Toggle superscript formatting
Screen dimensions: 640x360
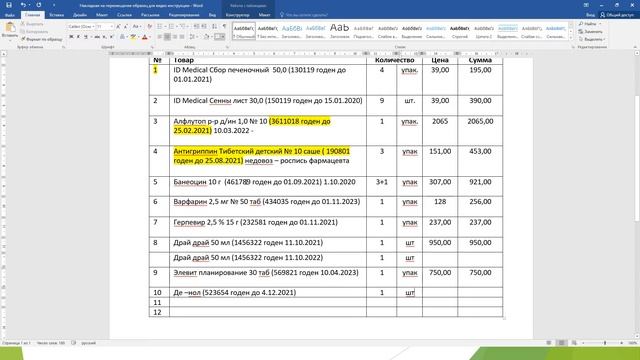click(111, 37)
